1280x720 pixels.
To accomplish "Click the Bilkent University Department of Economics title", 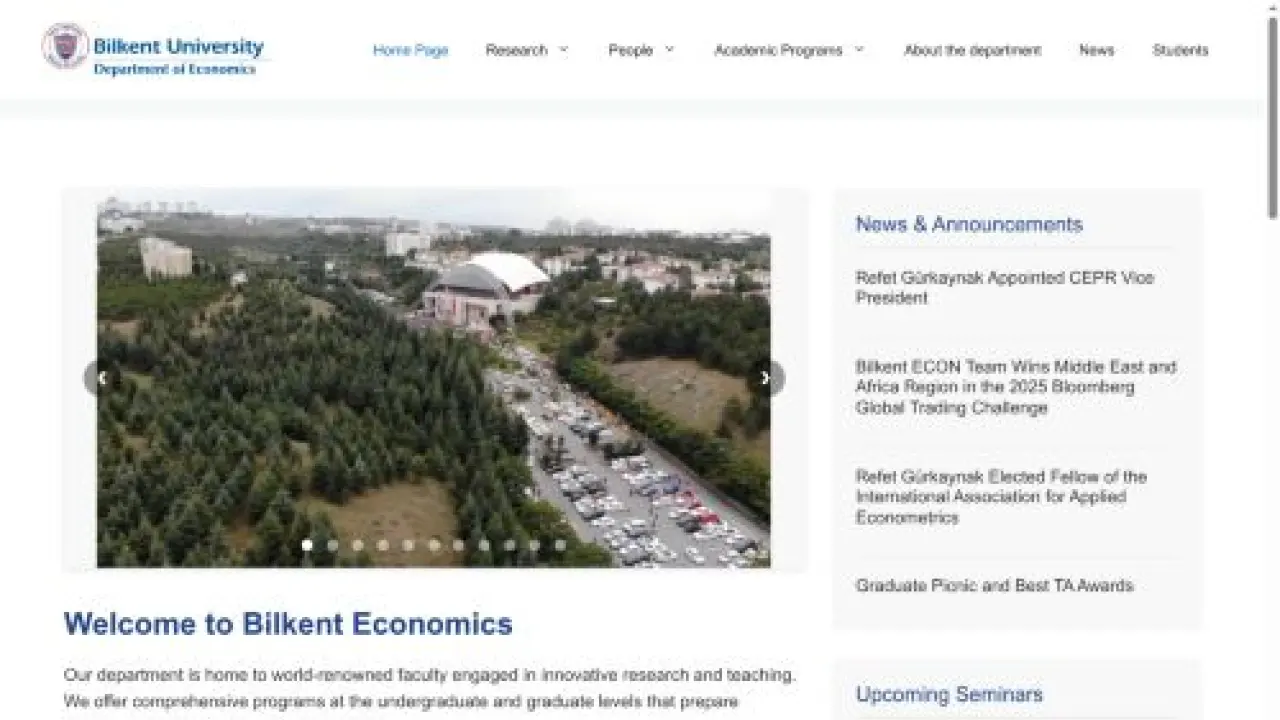I will click(178, 56).
